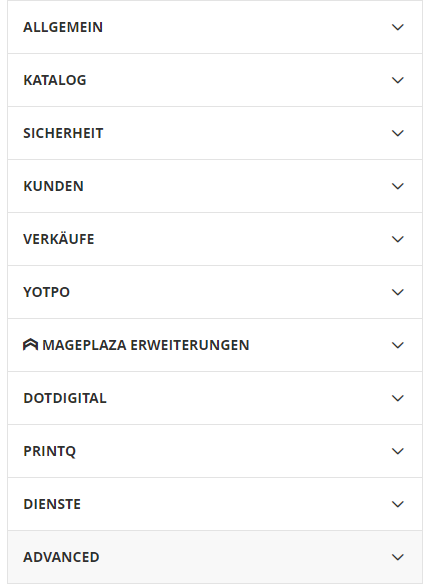The height and width of the screenshot is (585, 423).
Task: Open the VERKÄUFE settings group
Action: tap(59, 239)
